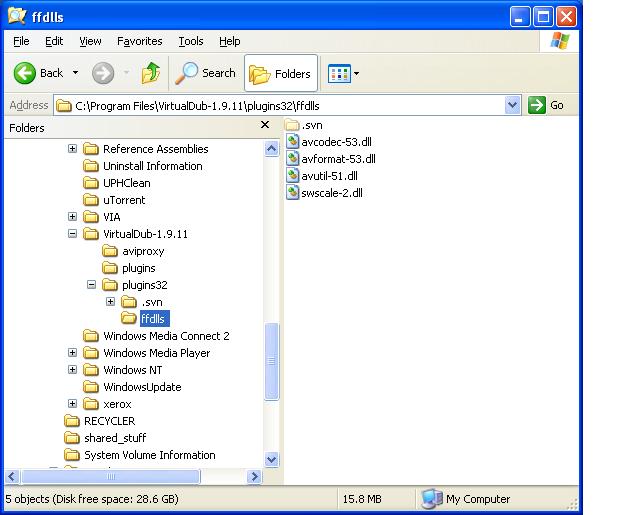Click the plugins32 folder icon
This screenshot has width=640, height=515.
[110, 285]
